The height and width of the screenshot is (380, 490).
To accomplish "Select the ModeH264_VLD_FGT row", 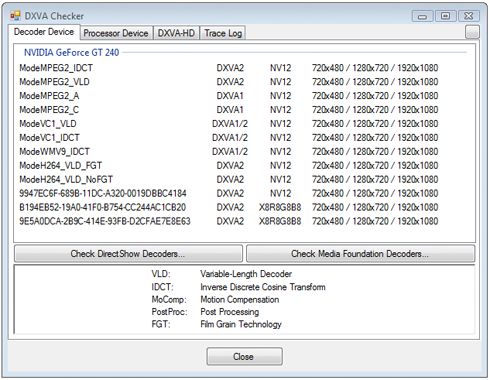I will (x=229, y=166).
